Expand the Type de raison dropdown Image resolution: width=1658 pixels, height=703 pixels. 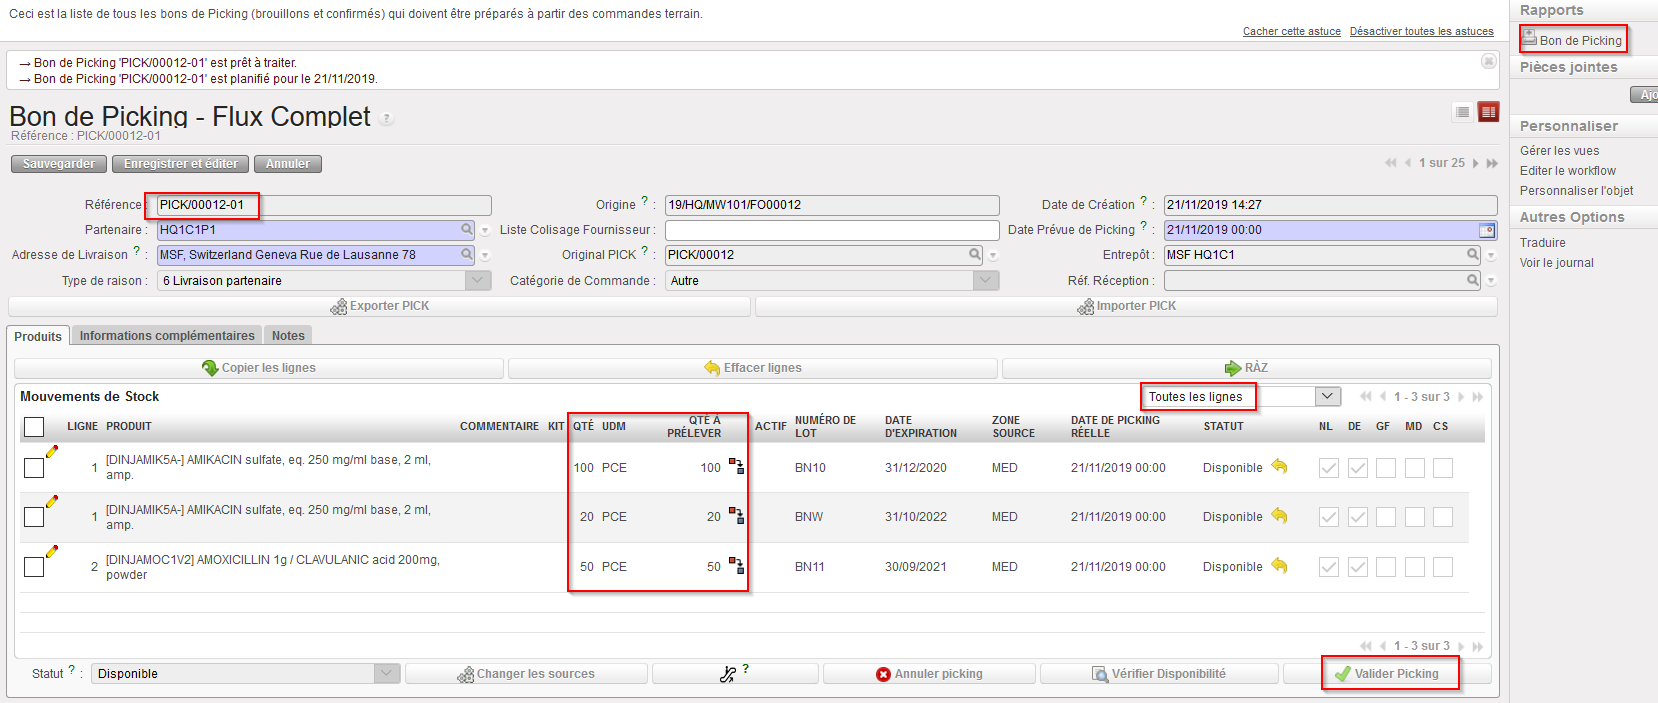point(478,281)
